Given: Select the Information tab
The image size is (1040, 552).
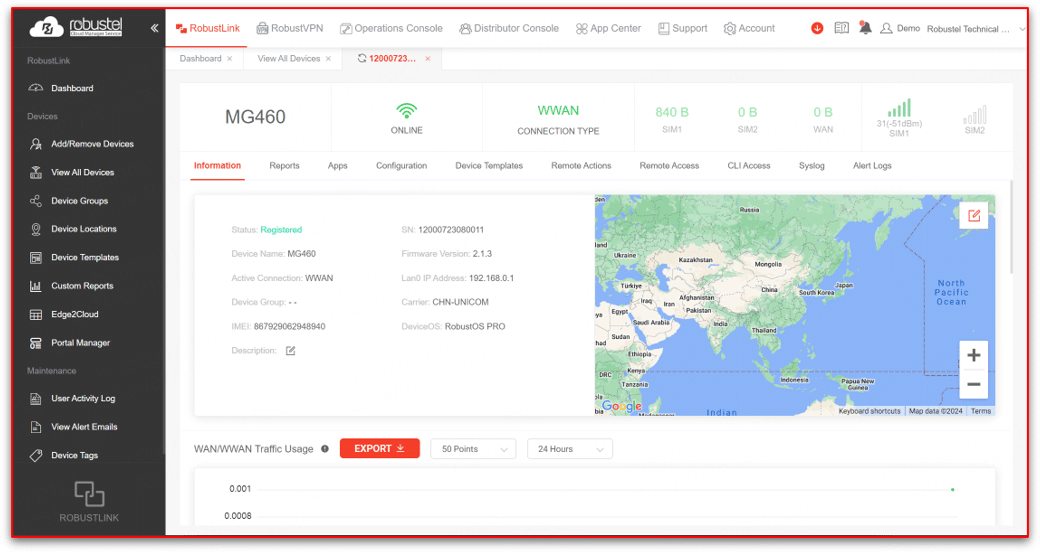Looking at the screenshot, I should (x=218, y=166).
